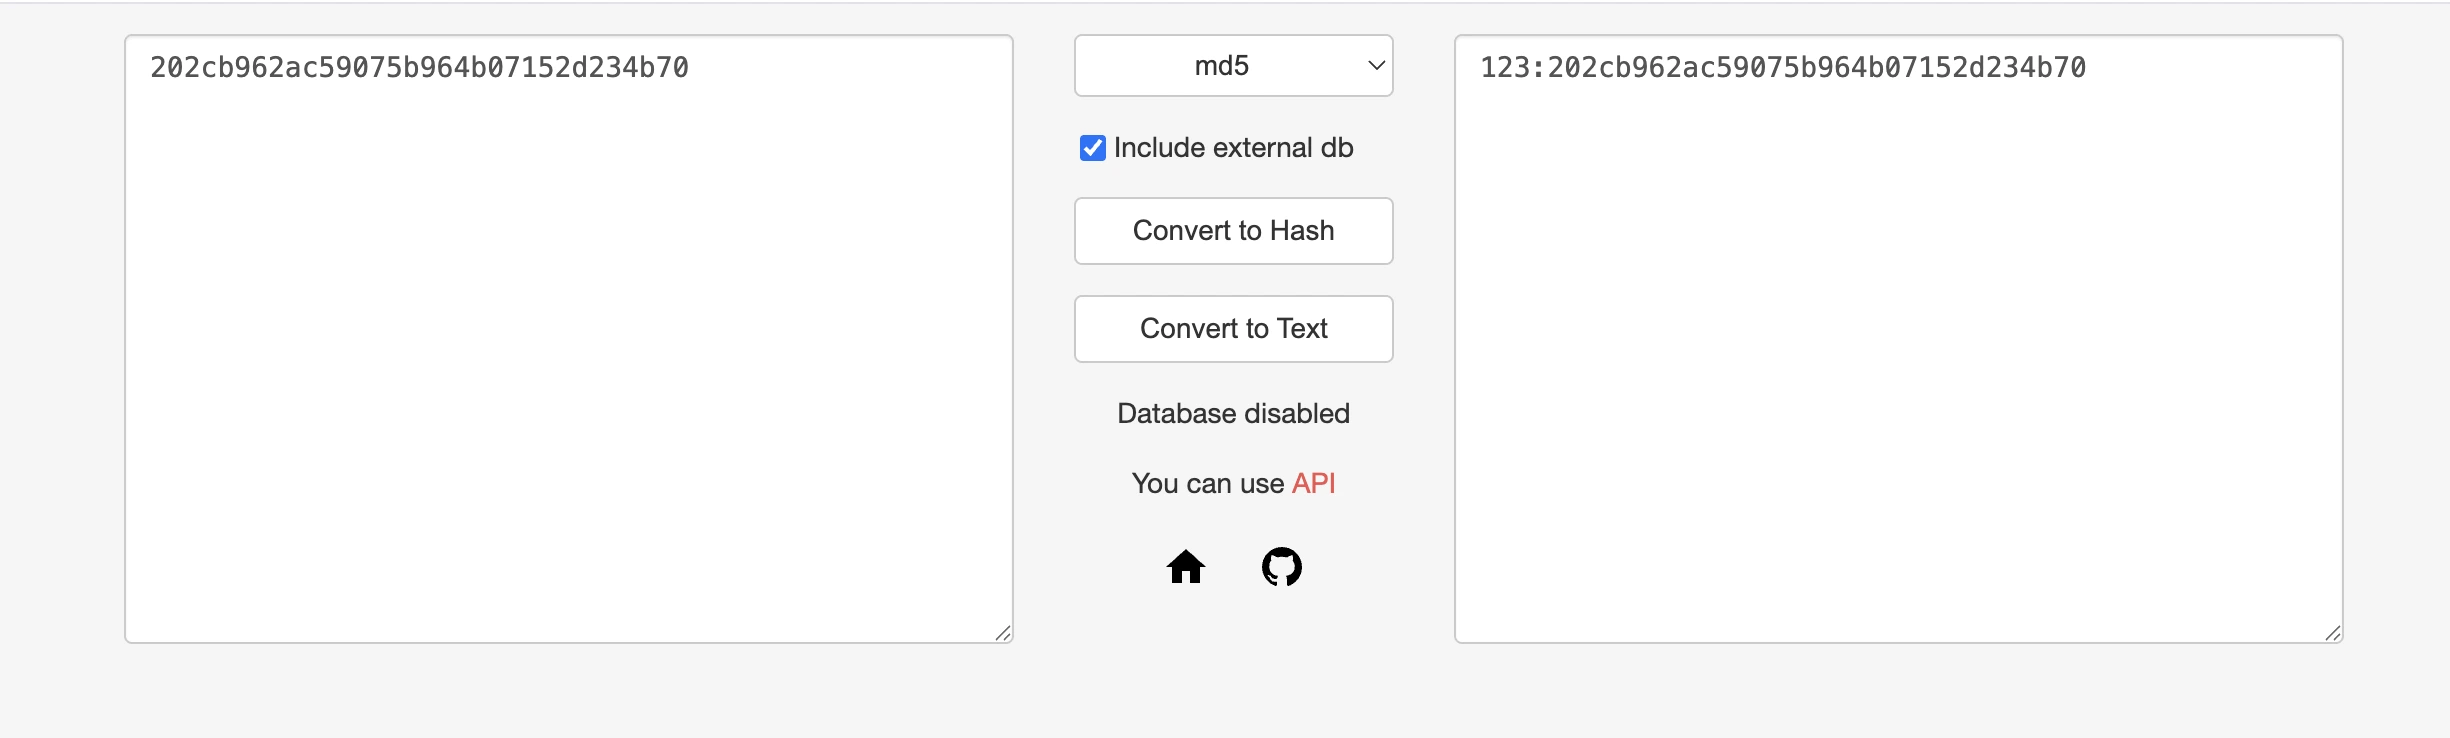Screen dimensions: 2450x738
Task: Click the "Include external db" label text
Action: (x=1233, y=148)
